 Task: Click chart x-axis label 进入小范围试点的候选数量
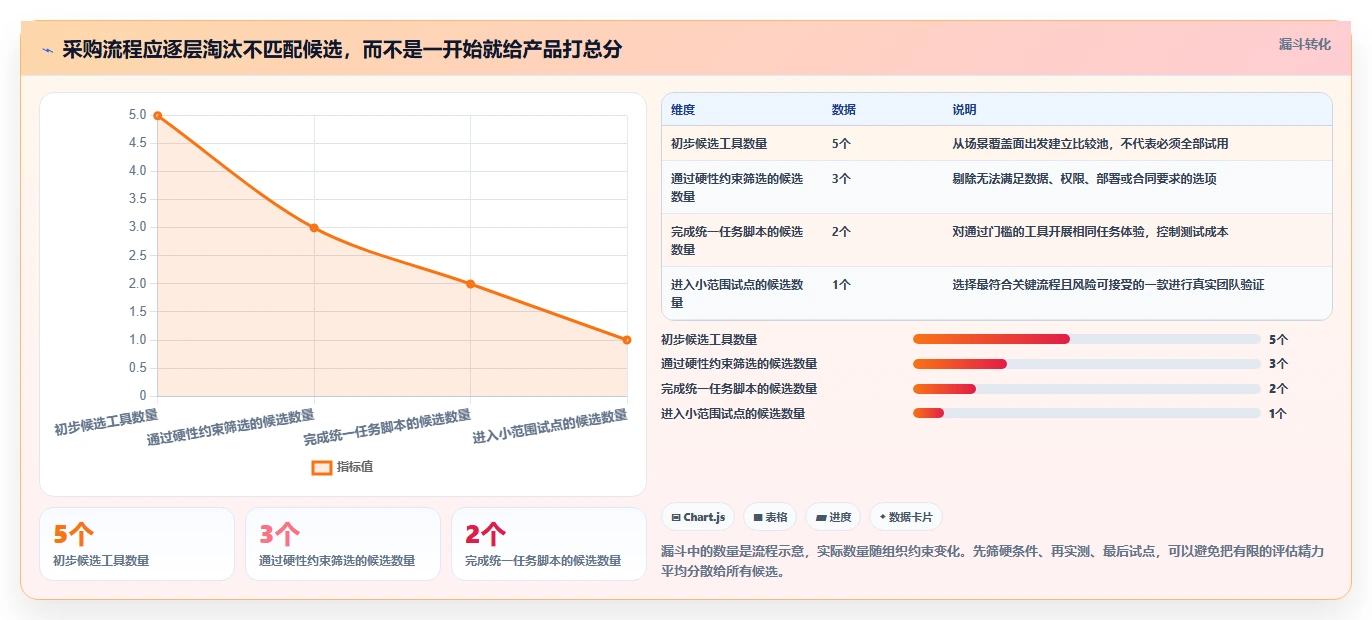(x=550, y=426)
